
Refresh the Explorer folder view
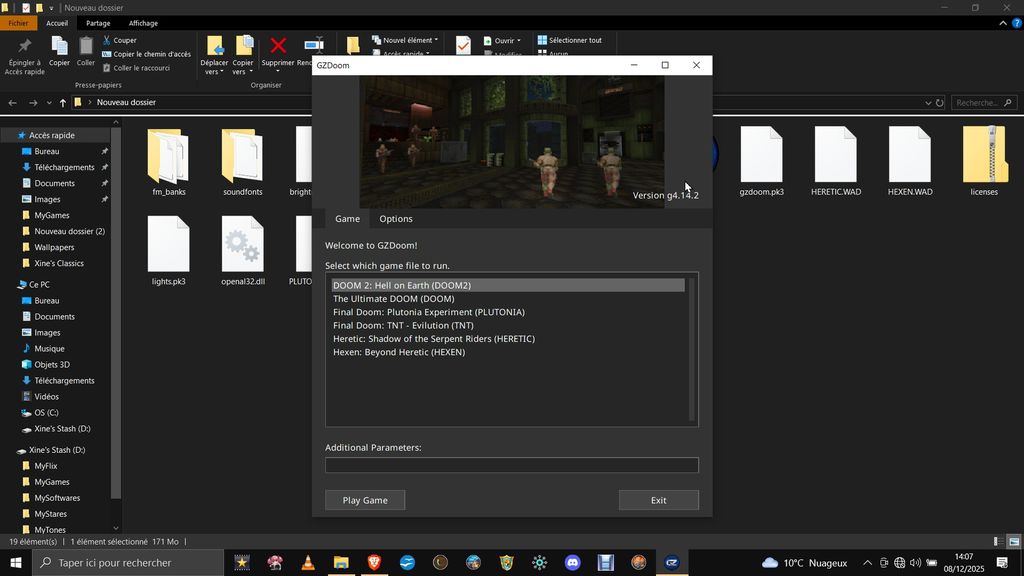pyautogui.click(x=940, y=103)
